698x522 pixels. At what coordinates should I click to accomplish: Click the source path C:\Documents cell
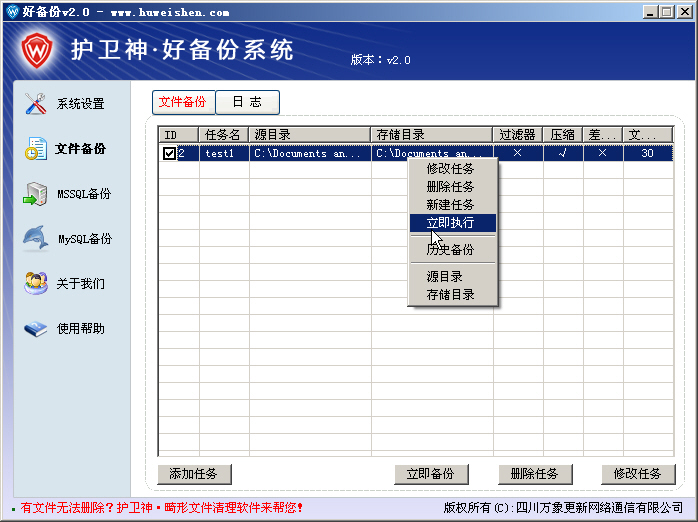[x=310, y=154]
